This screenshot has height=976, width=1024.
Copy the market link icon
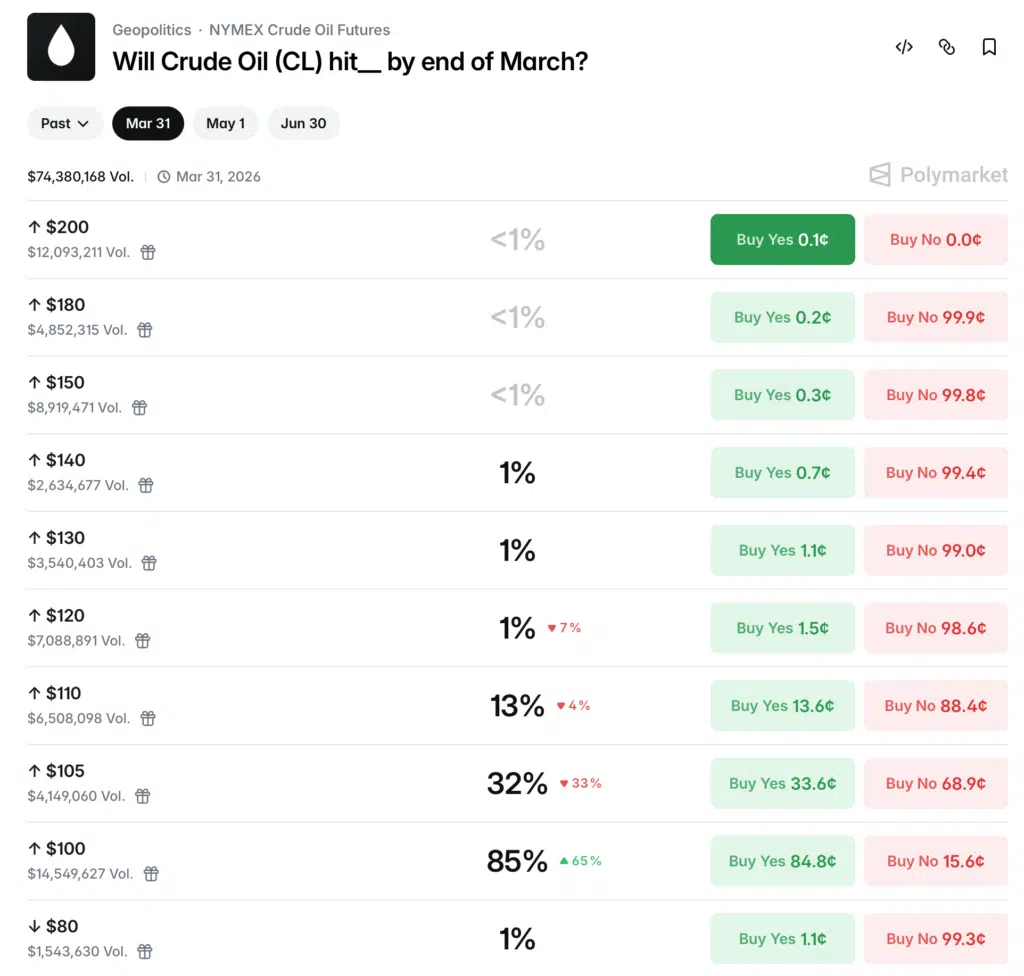[947, 47]
